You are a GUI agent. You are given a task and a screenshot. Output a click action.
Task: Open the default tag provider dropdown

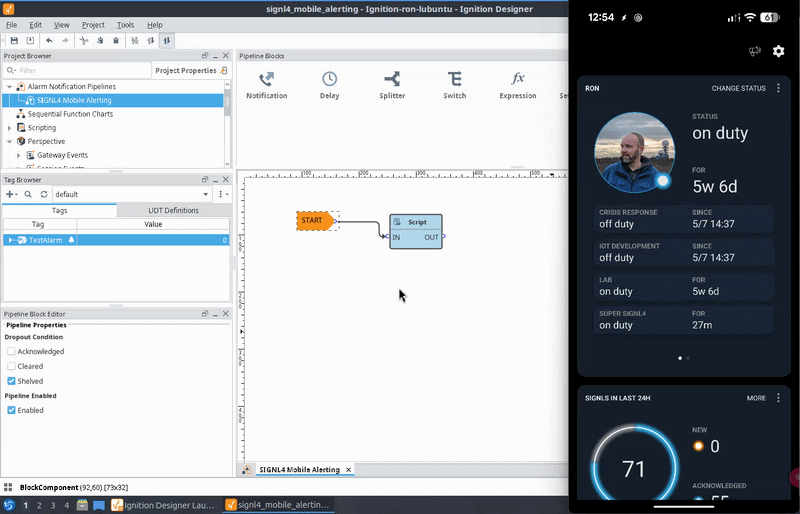point(132,194)
